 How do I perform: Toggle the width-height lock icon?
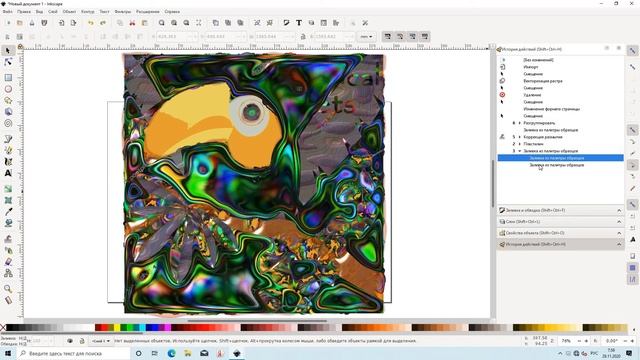pos(303,36)
